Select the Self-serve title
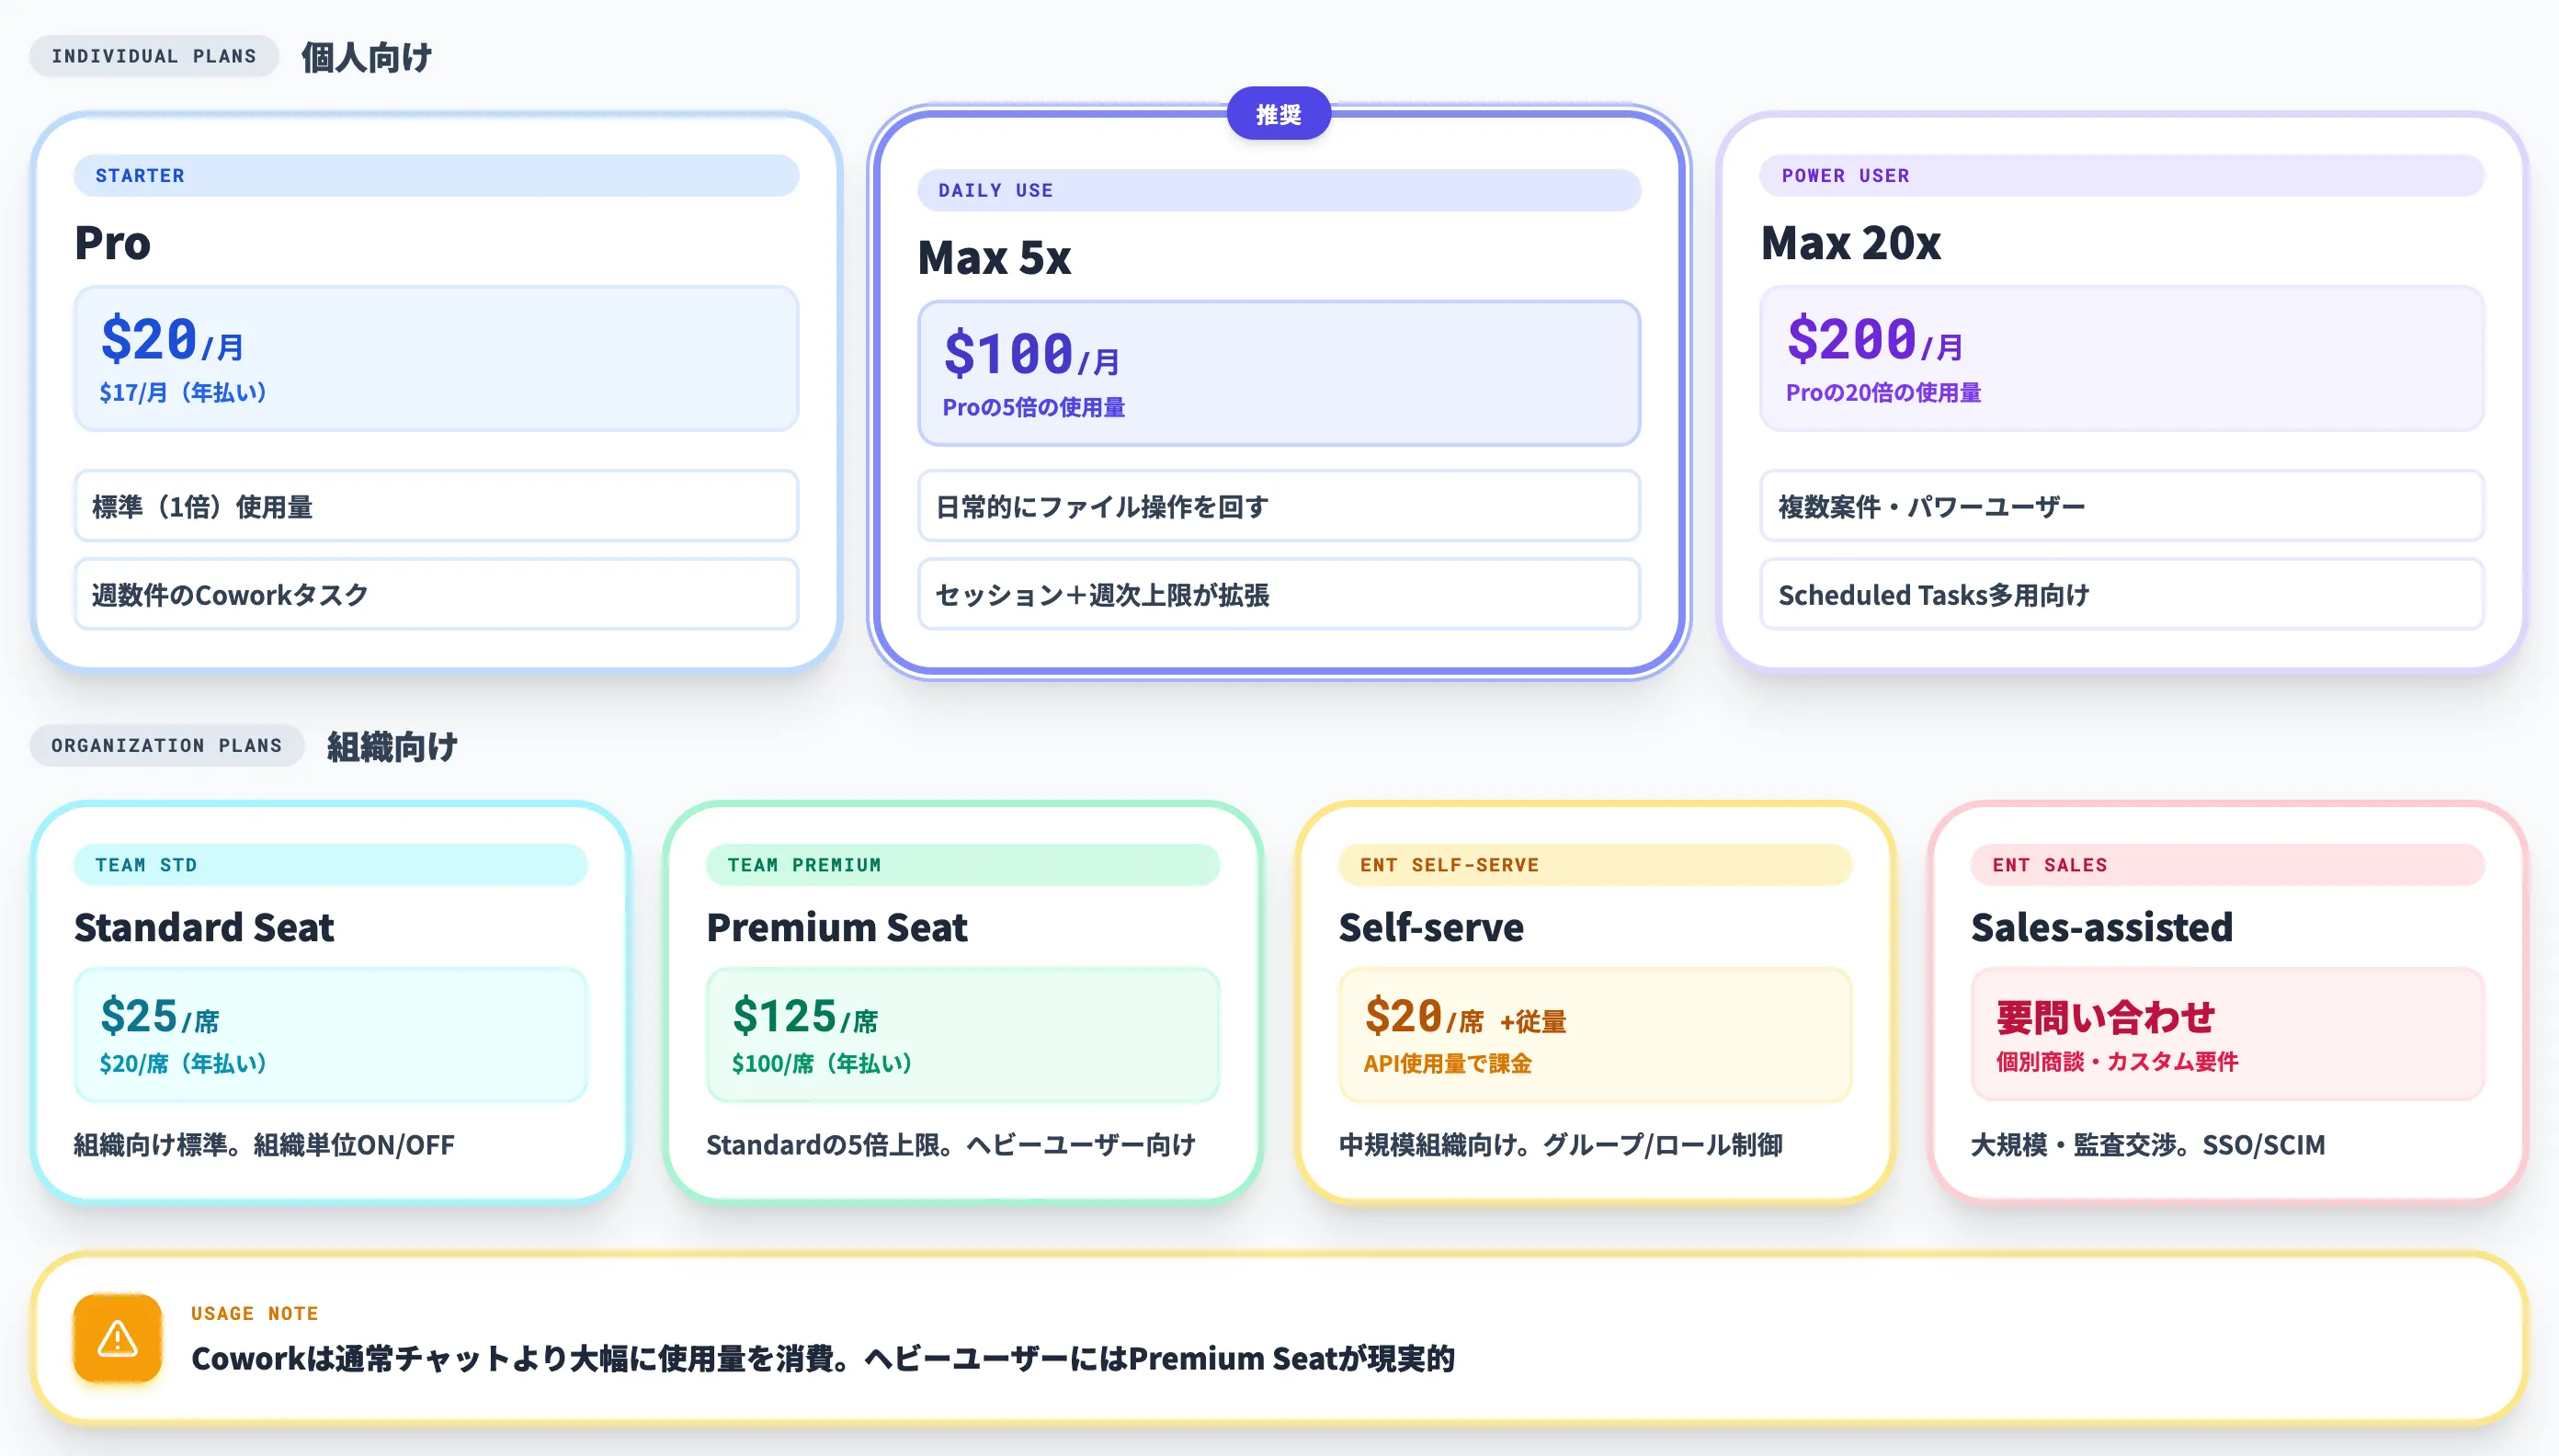Screen dimensions: 2559x1456 [1431, 927]
